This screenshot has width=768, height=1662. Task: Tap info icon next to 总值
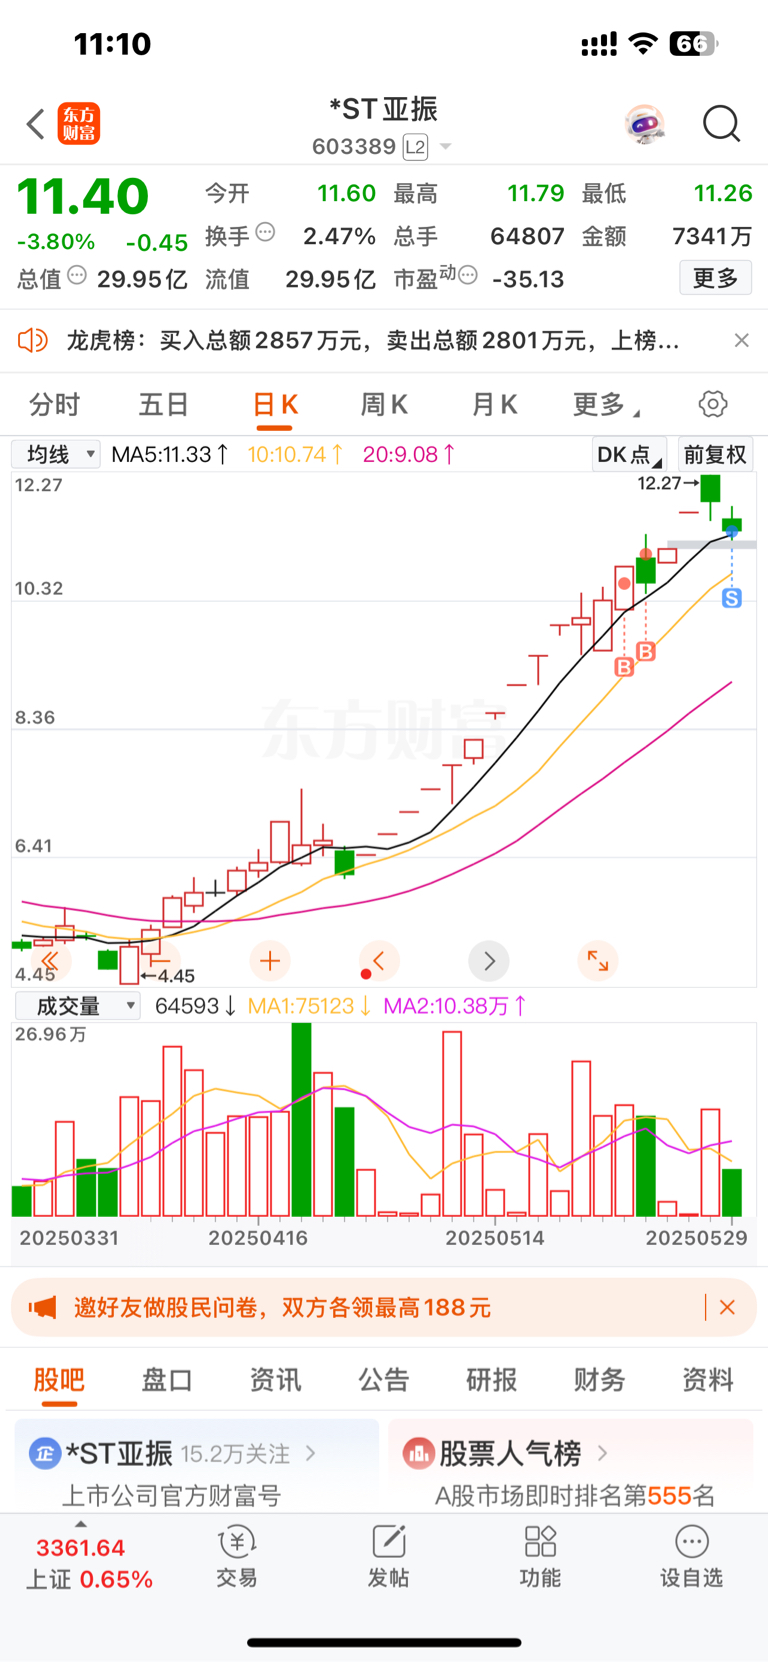(76, 276)
